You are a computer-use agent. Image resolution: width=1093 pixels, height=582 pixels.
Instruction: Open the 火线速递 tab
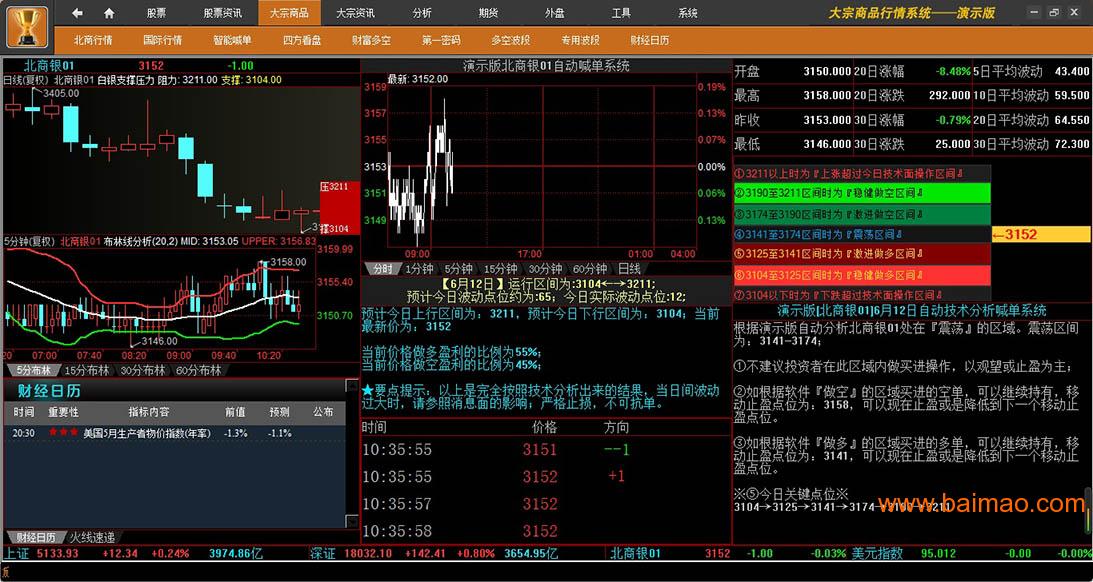91,537
